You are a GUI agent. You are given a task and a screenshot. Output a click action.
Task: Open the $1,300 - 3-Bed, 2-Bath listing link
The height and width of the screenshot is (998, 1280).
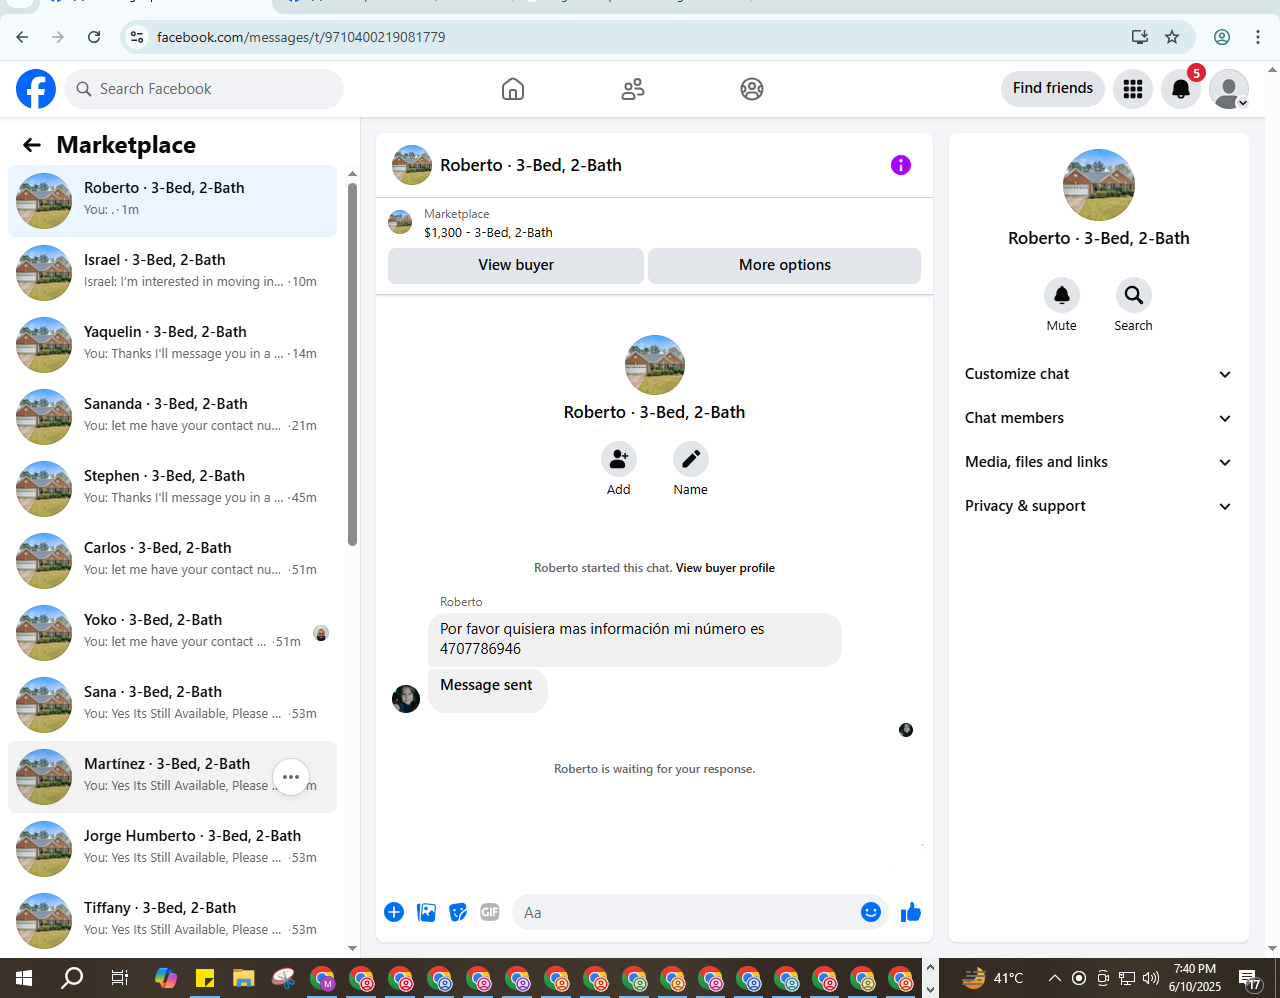tap(488, 232)
